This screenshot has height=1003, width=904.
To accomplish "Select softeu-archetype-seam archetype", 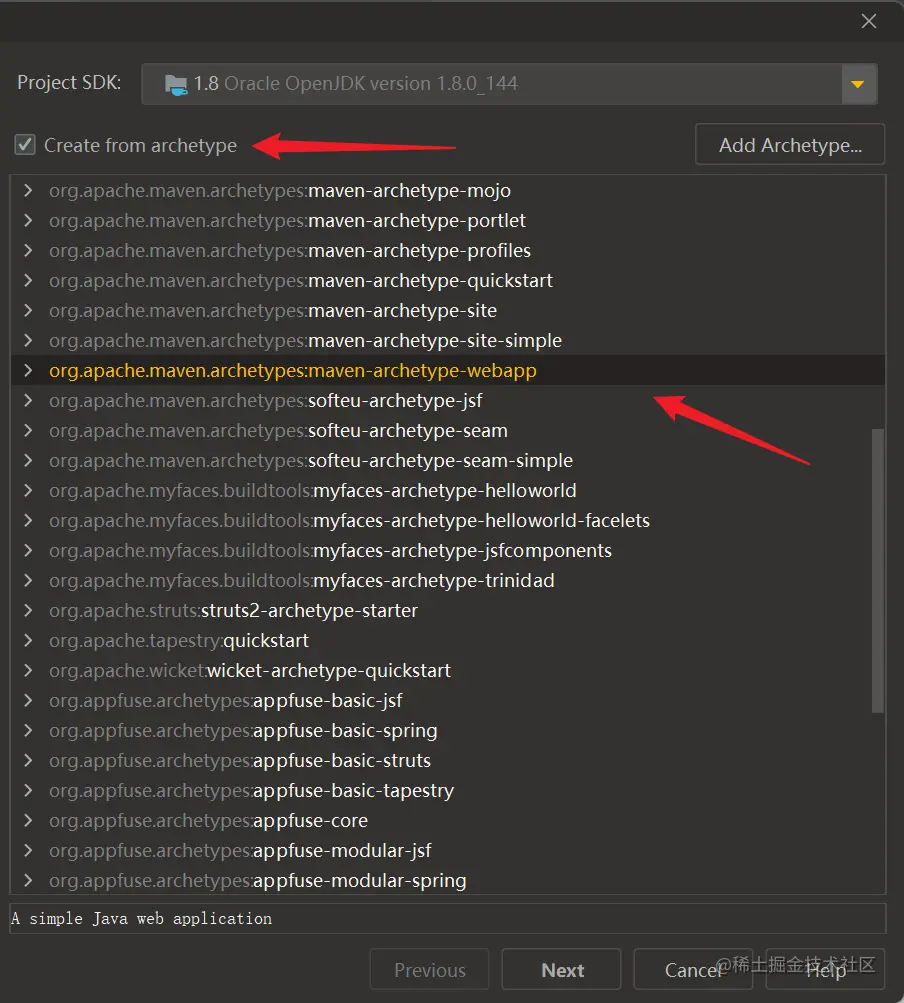I will (x=278, y=431).
